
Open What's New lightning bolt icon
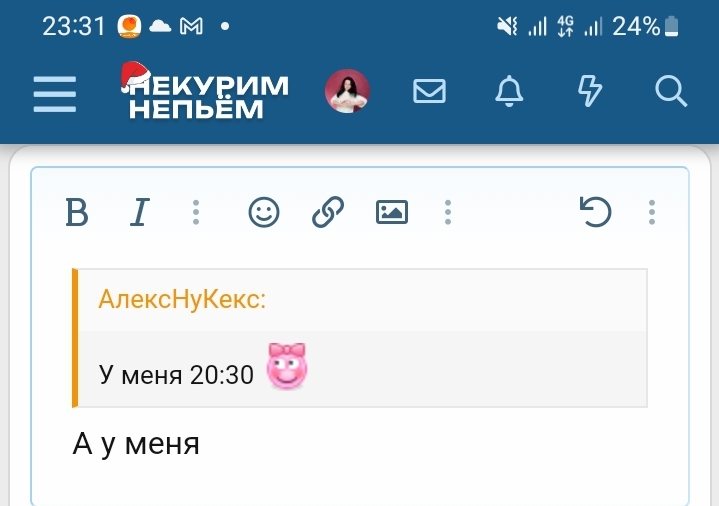[590, 91]
